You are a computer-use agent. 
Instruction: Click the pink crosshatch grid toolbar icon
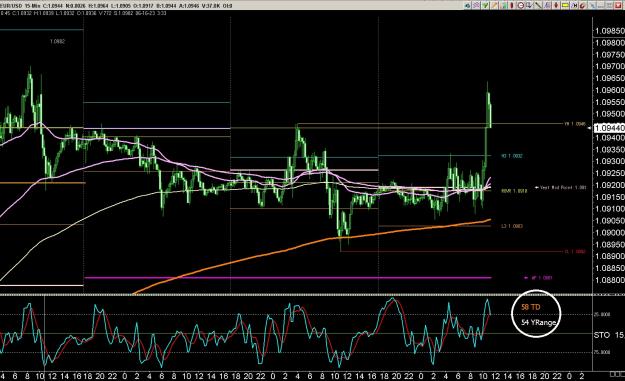point(476,6)
